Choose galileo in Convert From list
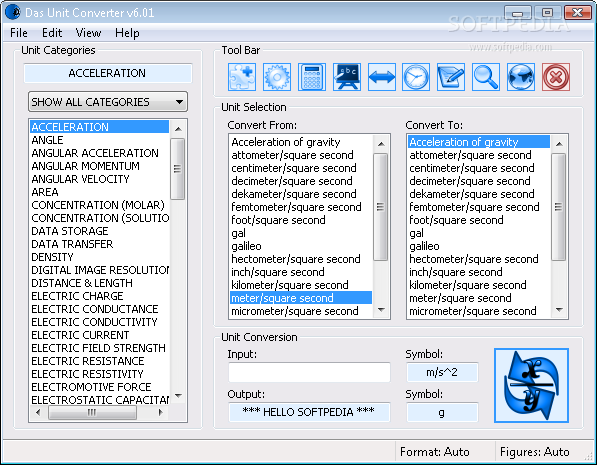597x465 pixels. pyautogui.click(x=301, y=246)
